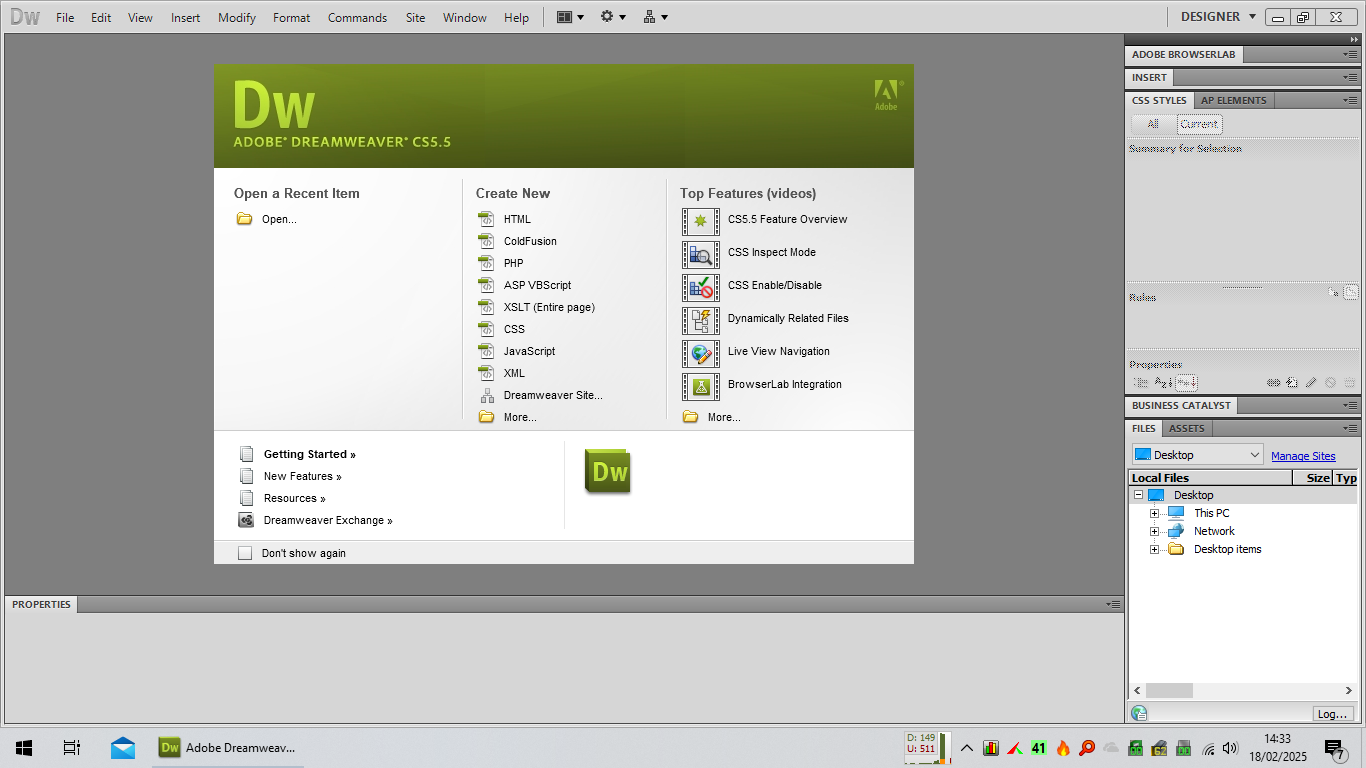Click the Getting Started link
This screenshot has height=768, width=1366.
click(x=310, y=454)
